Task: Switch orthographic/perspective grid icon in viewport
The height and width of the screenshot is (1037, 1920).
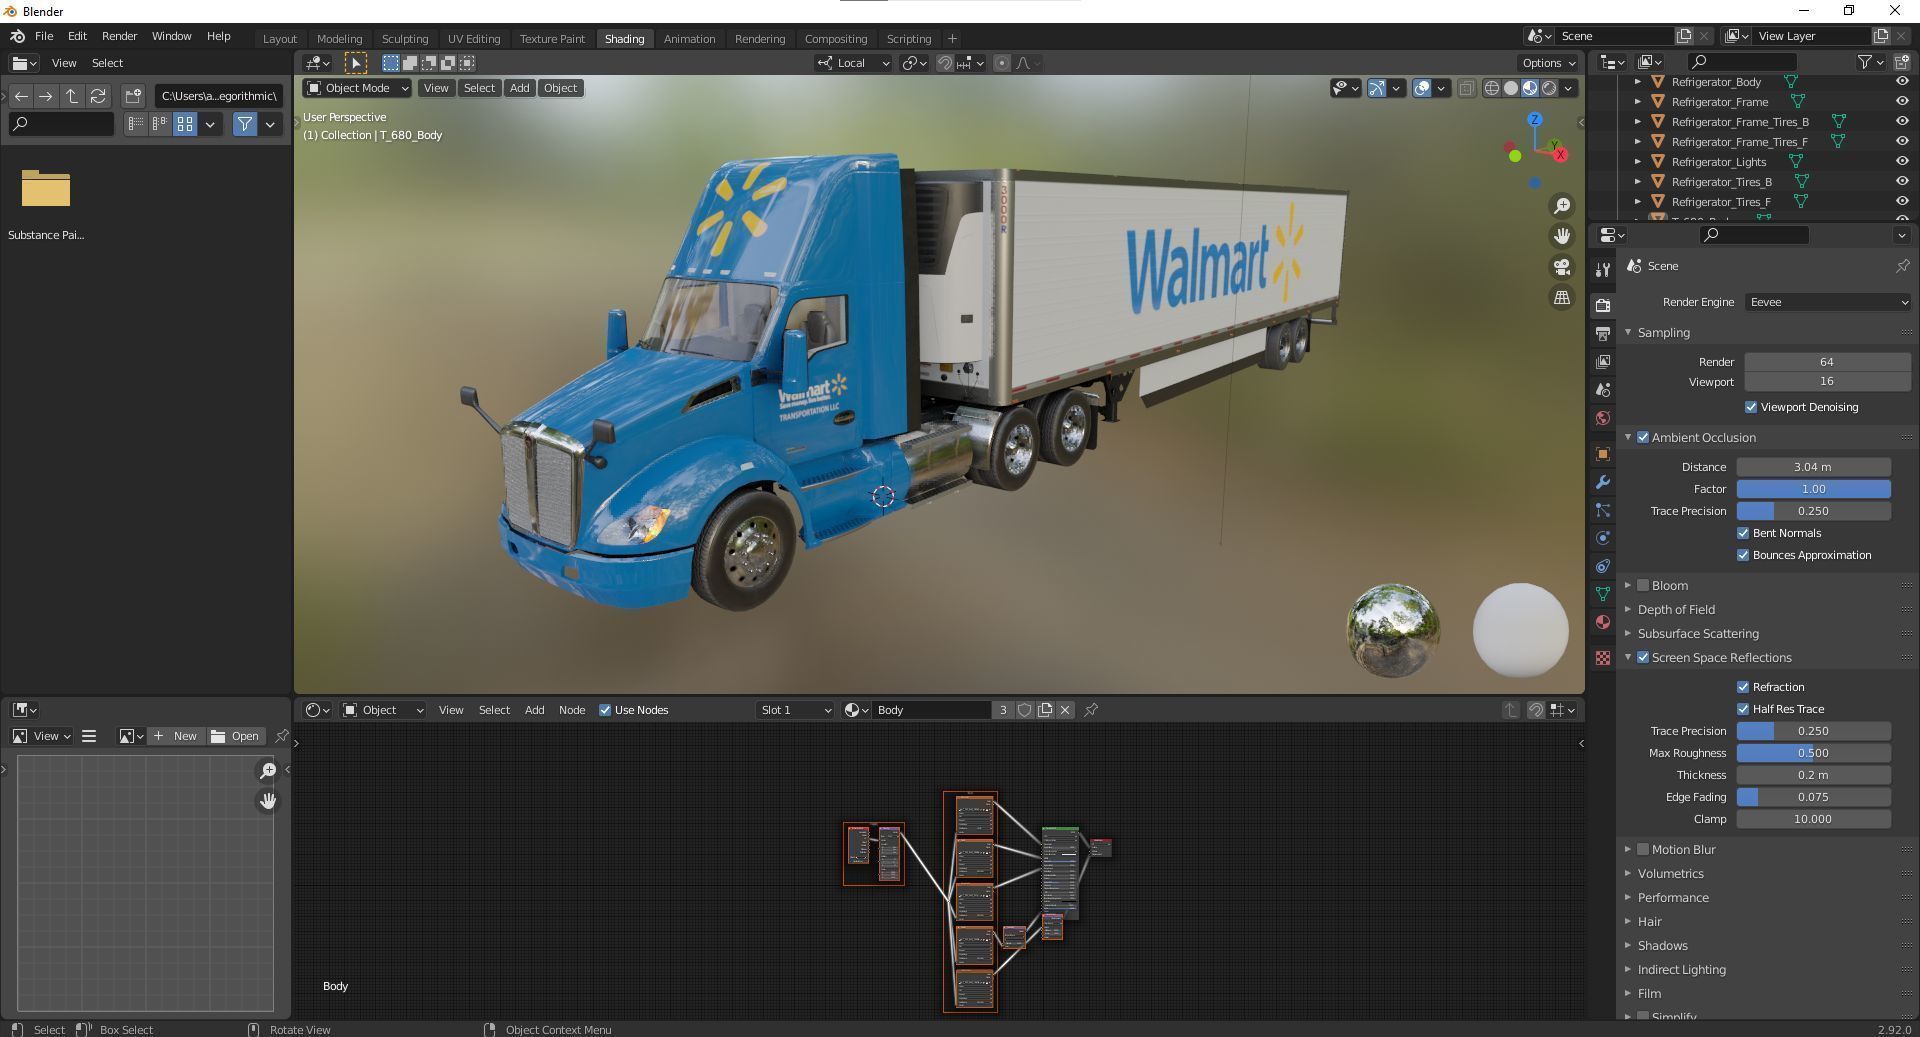Action: [1561, 298]
